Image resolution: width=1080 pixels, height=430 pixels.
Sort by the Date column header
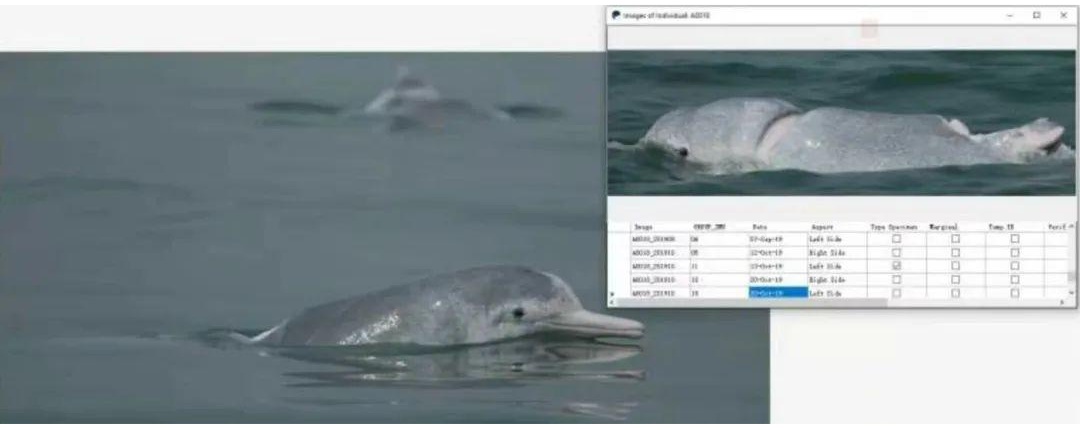pos(760,227)
